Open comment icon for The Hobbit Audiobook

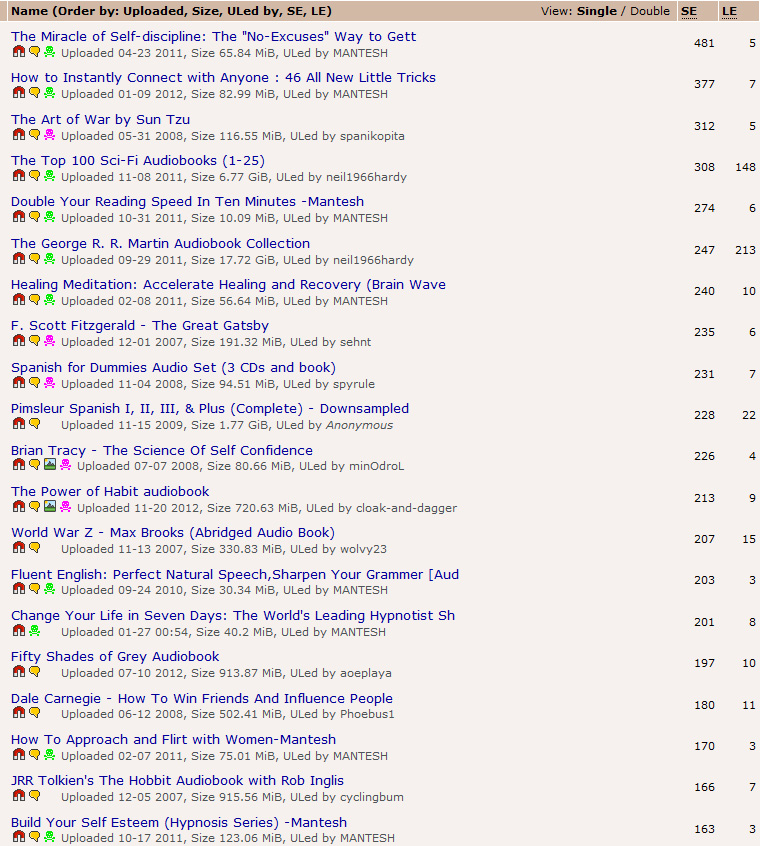[x=35, y=796]
